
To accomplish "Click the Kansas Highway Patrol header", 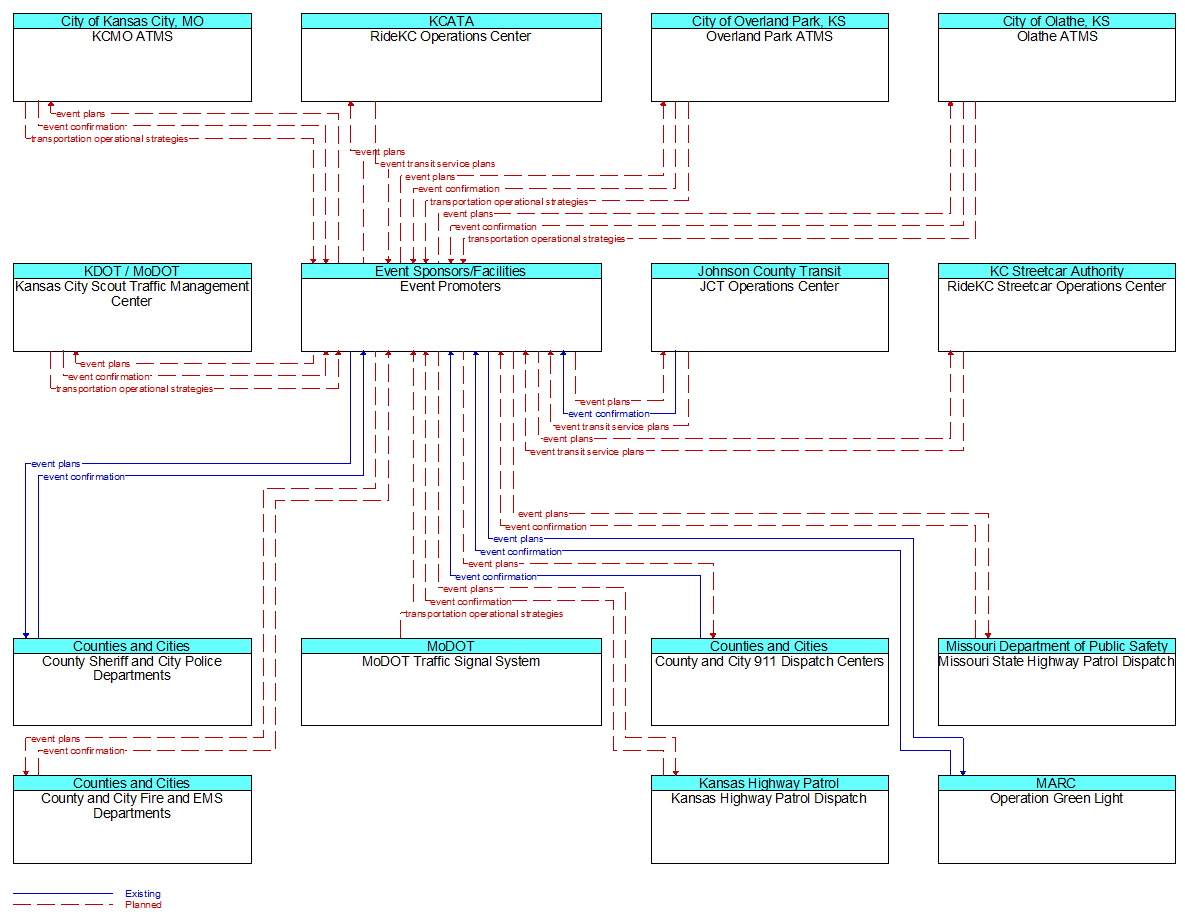I will [x=769, y=783].
